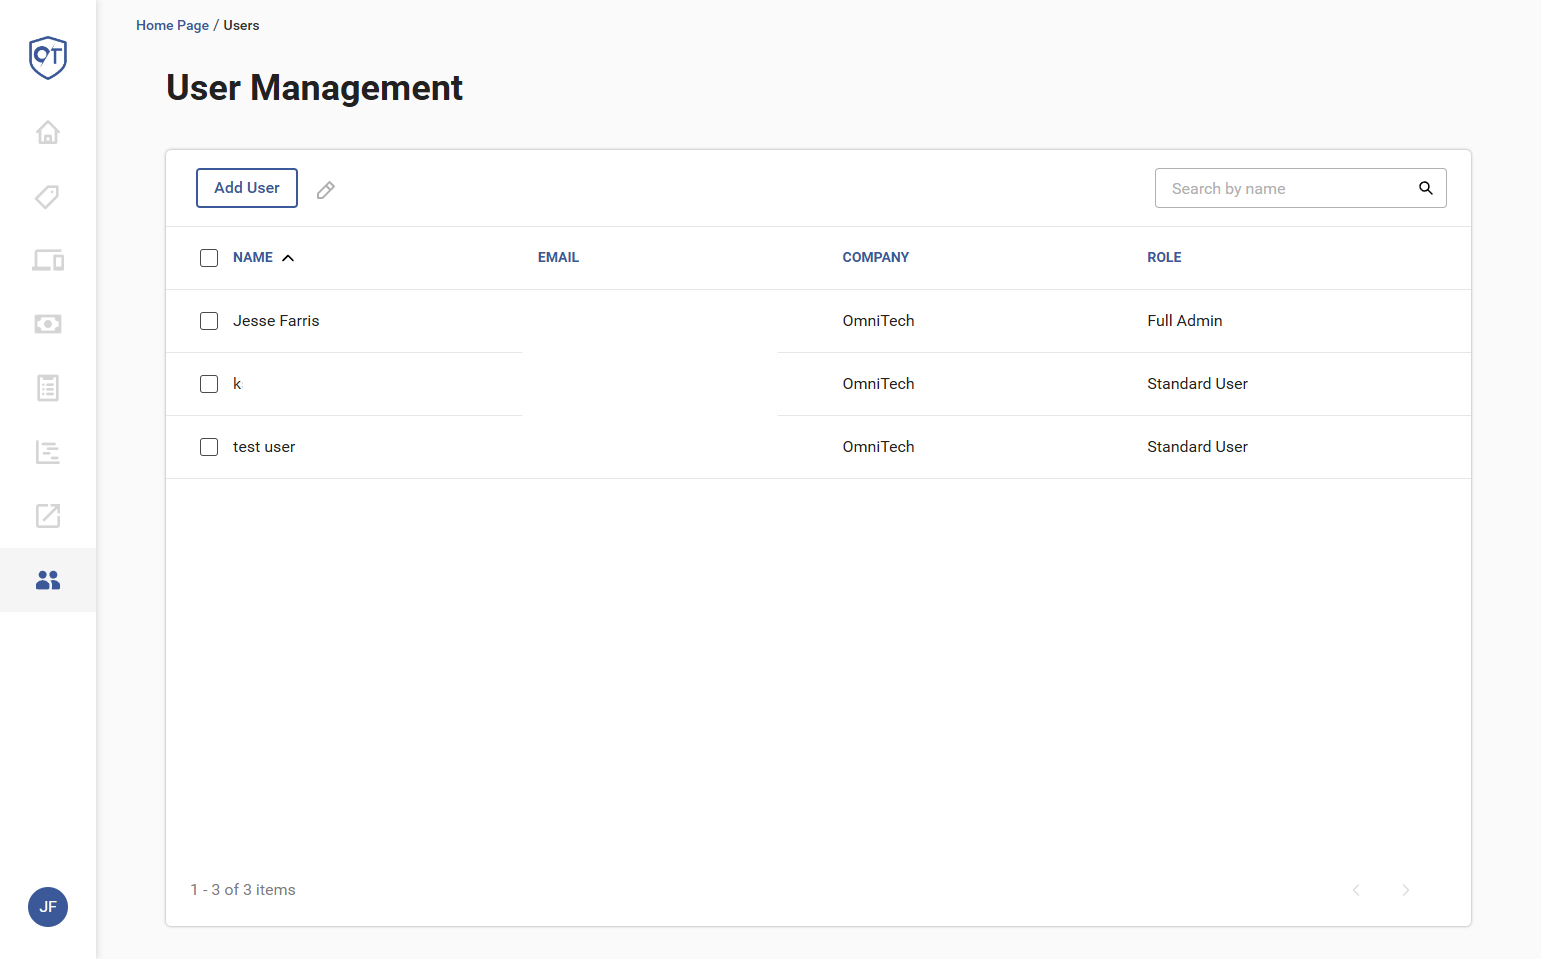Toggle the select-all checkbox in header
The width and height of the screenshot is (1541, 959).
pos(209,258)
